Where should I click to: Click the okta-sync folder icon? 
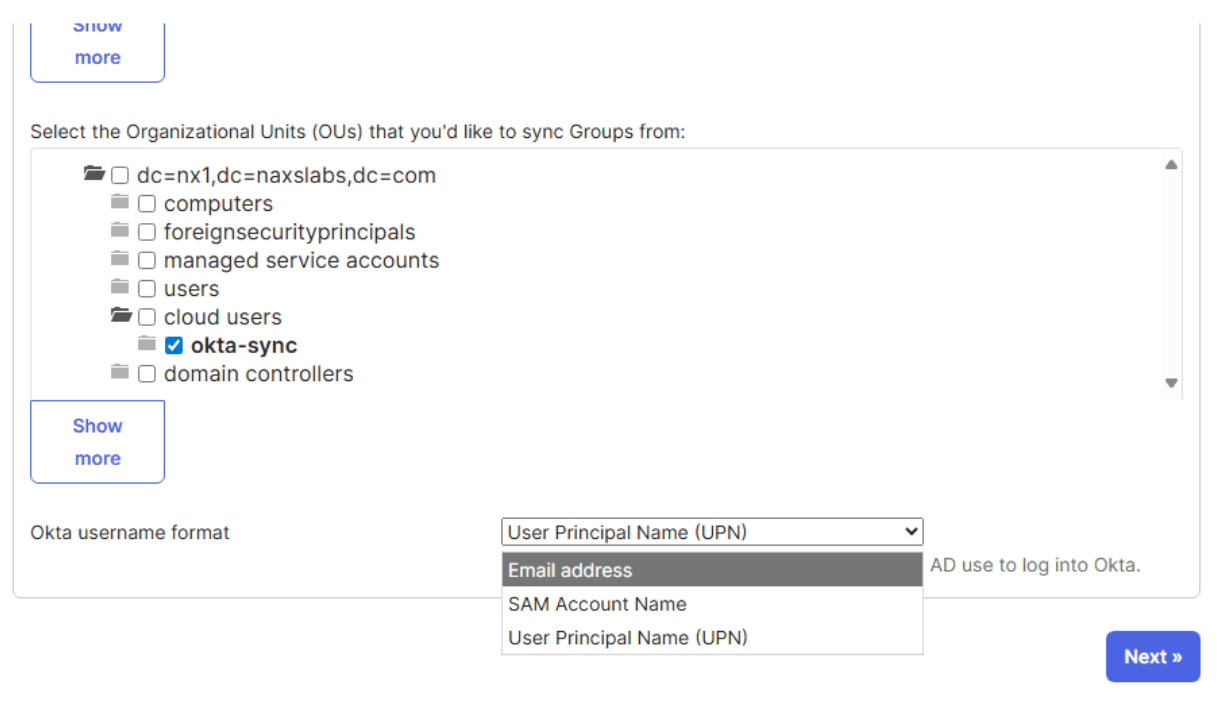[x=147, y=344]
